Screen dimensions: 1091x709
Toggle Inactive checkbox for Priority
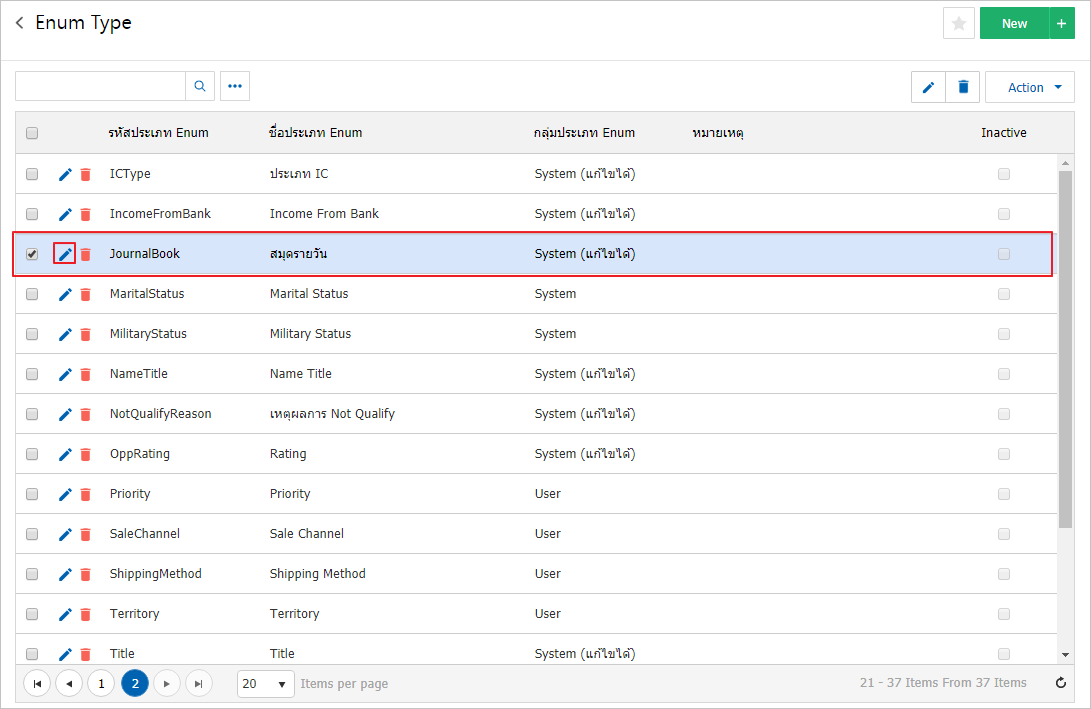(1003, 494)
